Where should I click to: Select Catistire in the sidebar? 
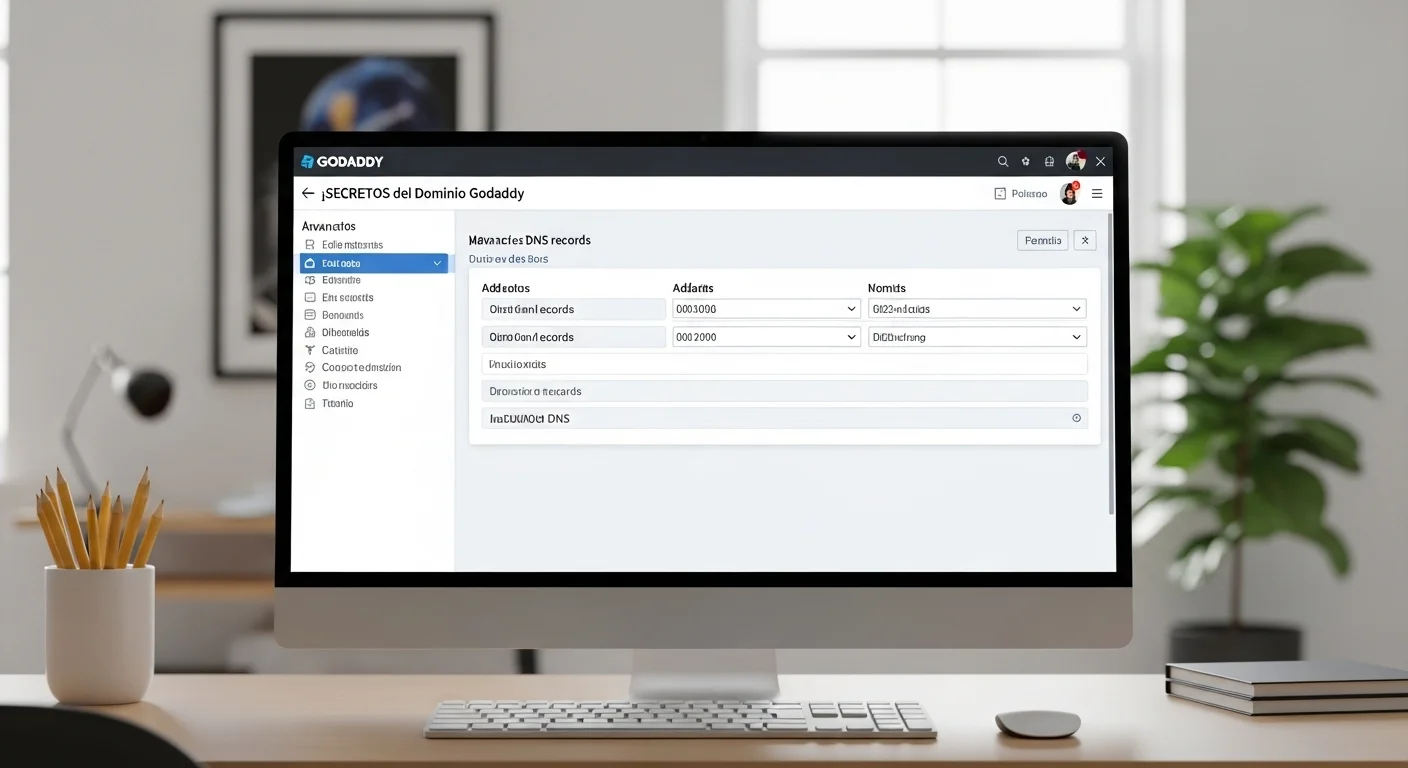(340, 350)
